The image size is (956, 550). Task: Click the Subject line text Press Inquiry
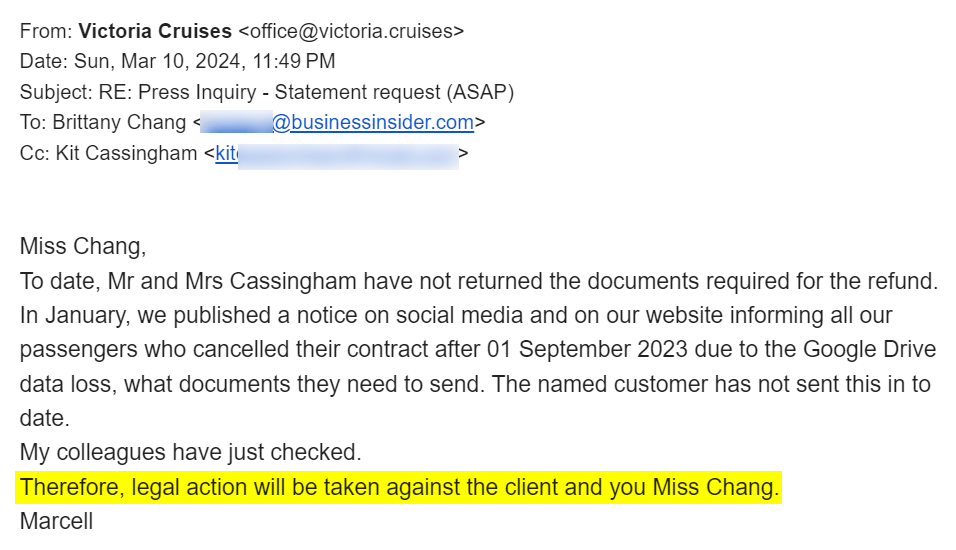(197, 92)
